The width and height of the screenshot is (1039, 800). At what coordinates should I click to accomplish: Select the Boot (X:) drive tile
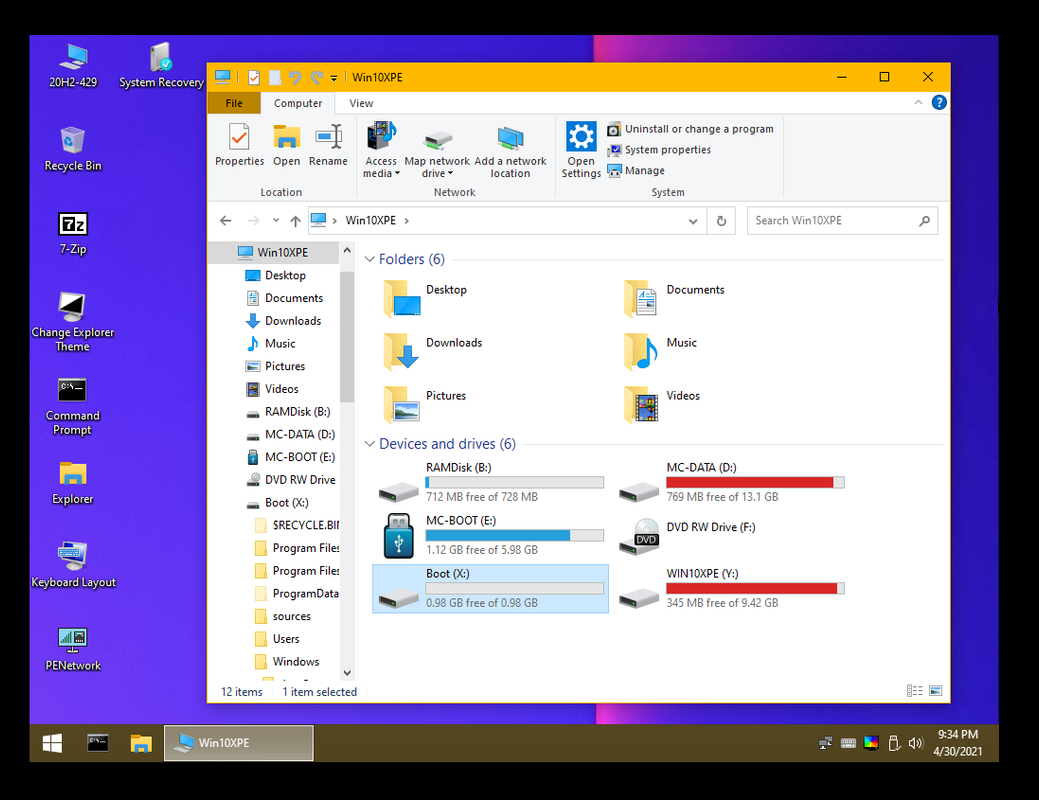point(490,589)
